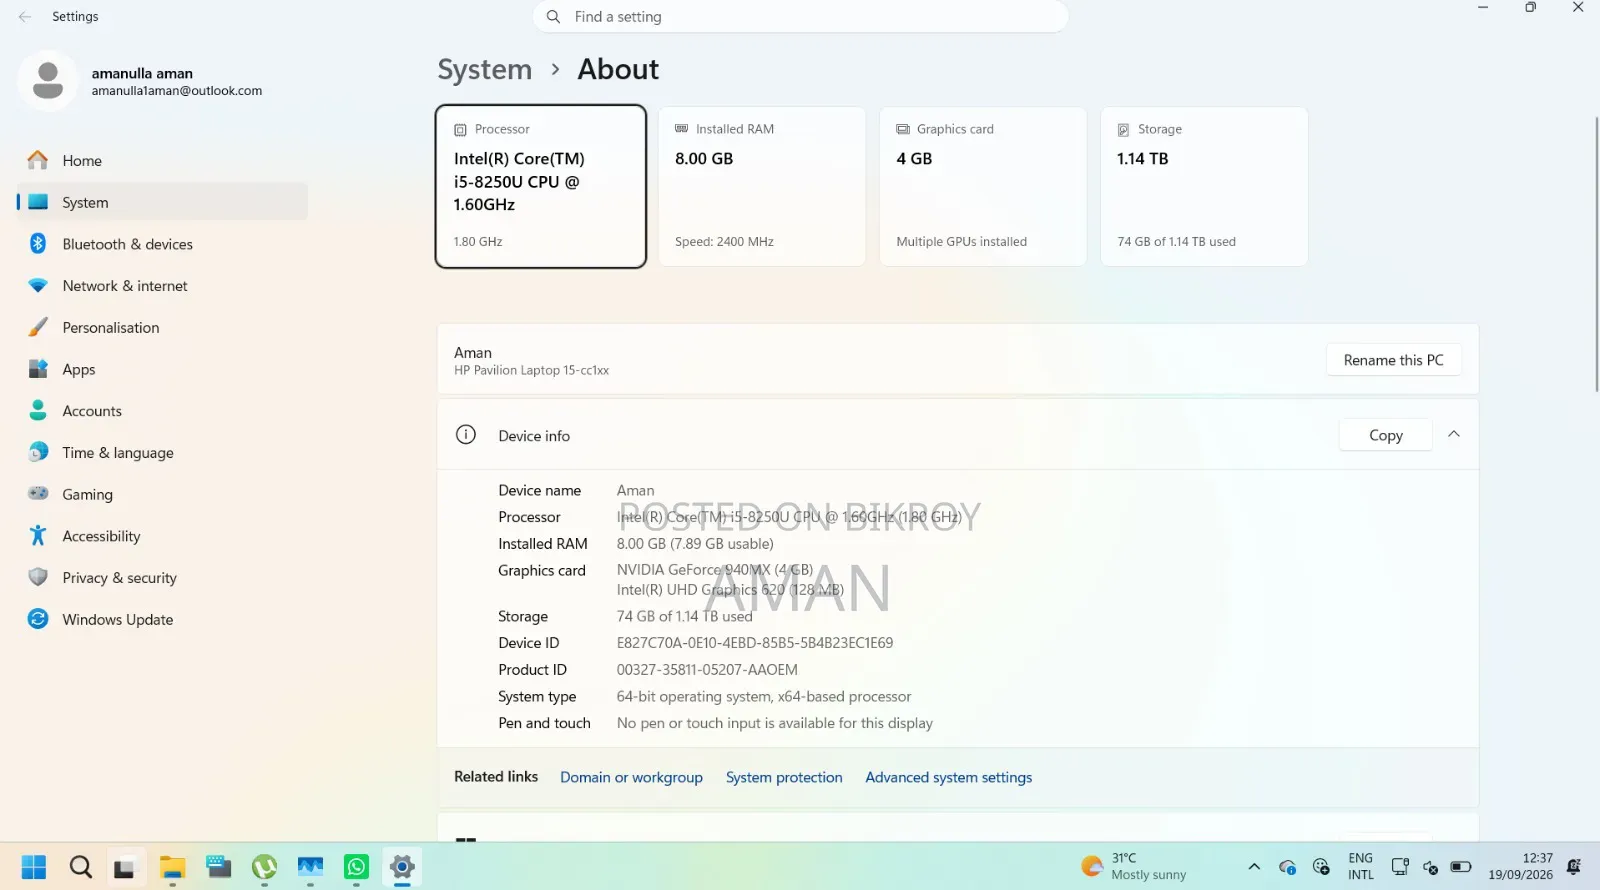Image resolution: width=1600 pixels, height=890 pixels.
Task: Click the Rename this PC button
Action: 1393,360
